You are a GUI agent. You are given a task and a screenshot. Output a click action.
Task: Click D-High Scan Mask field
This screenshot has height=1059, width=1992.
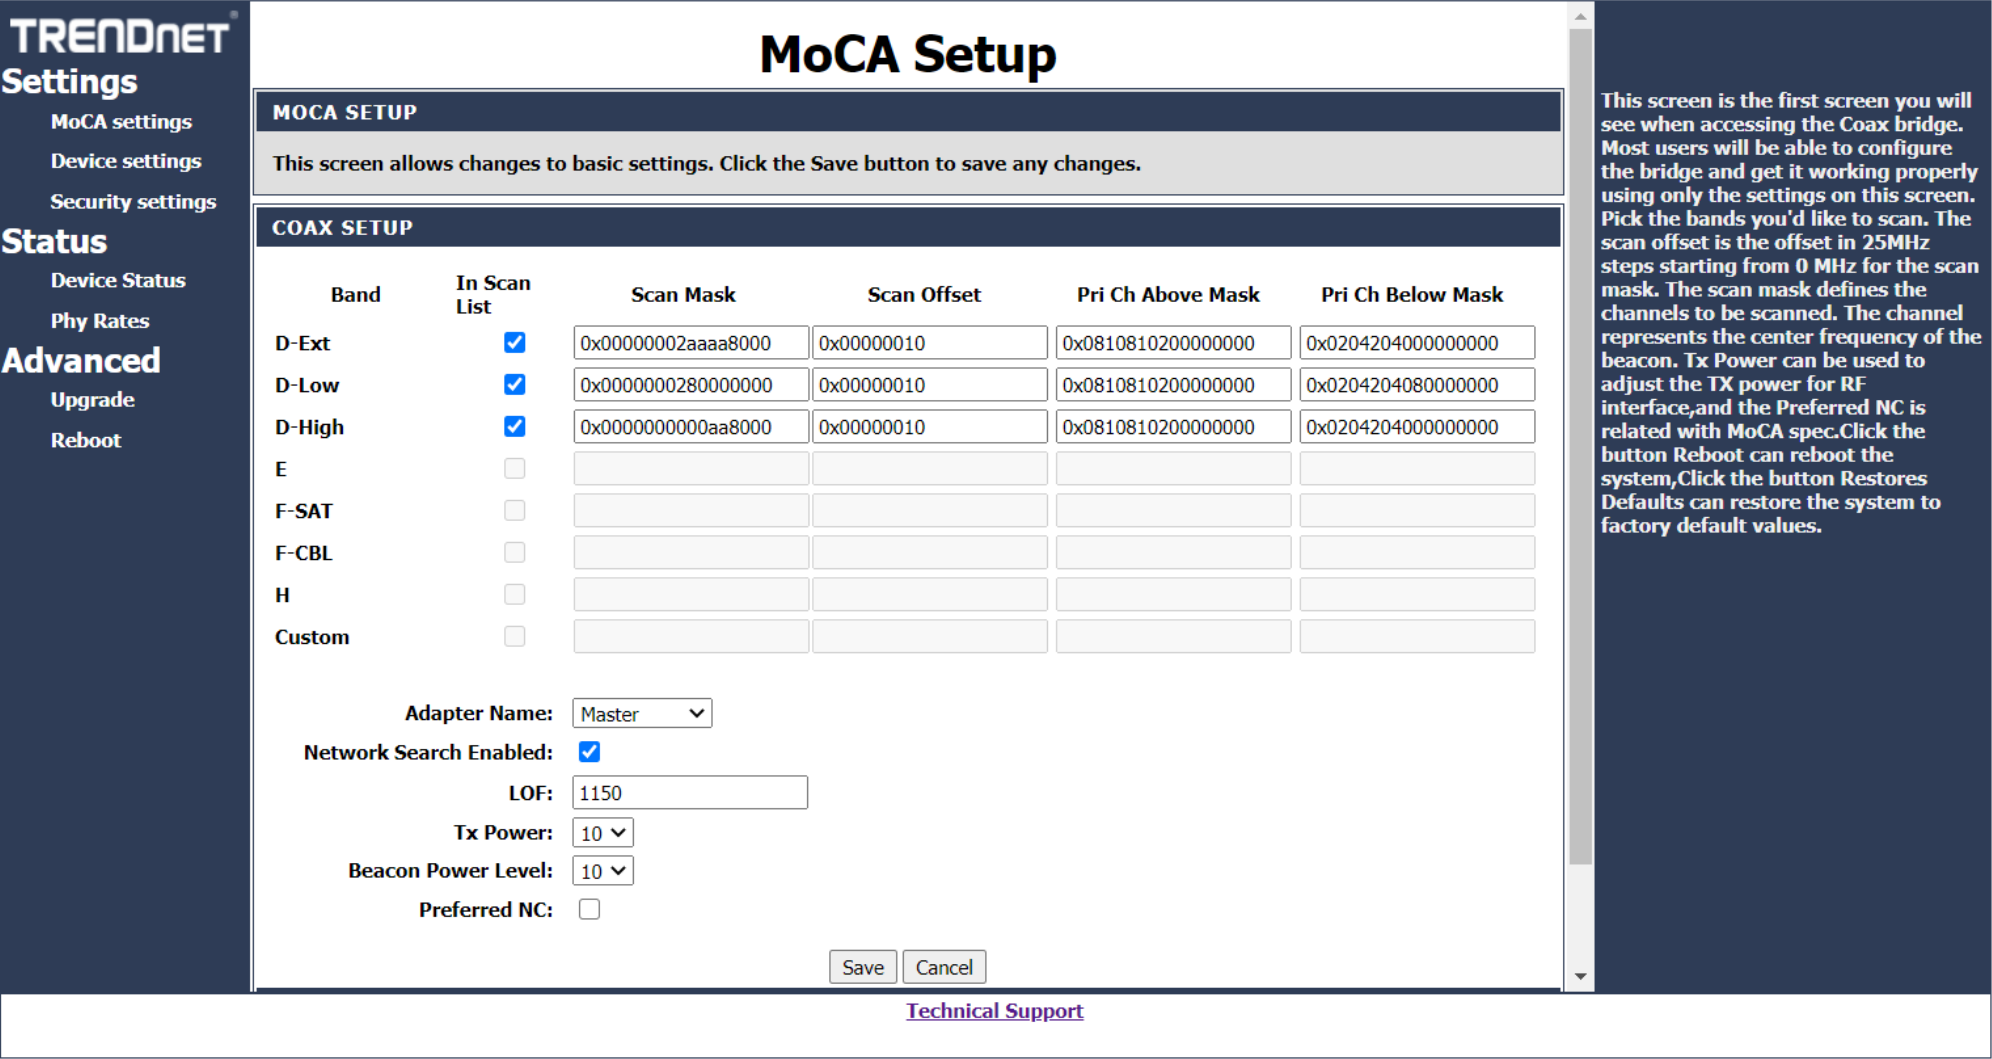tap(691, 427)
